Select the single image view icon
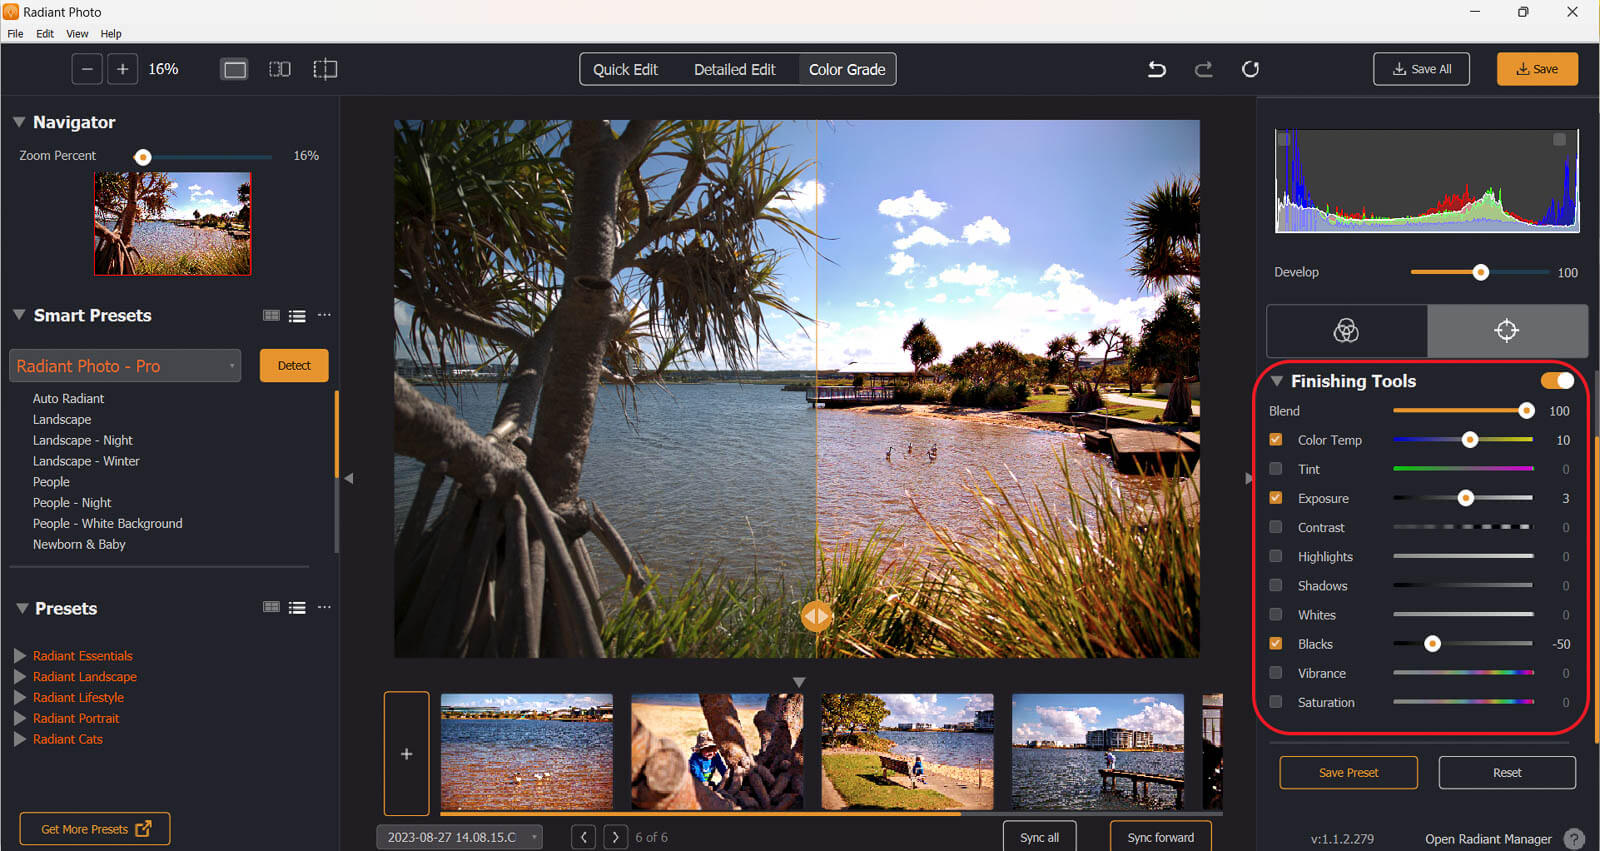 tap(235, 69)
